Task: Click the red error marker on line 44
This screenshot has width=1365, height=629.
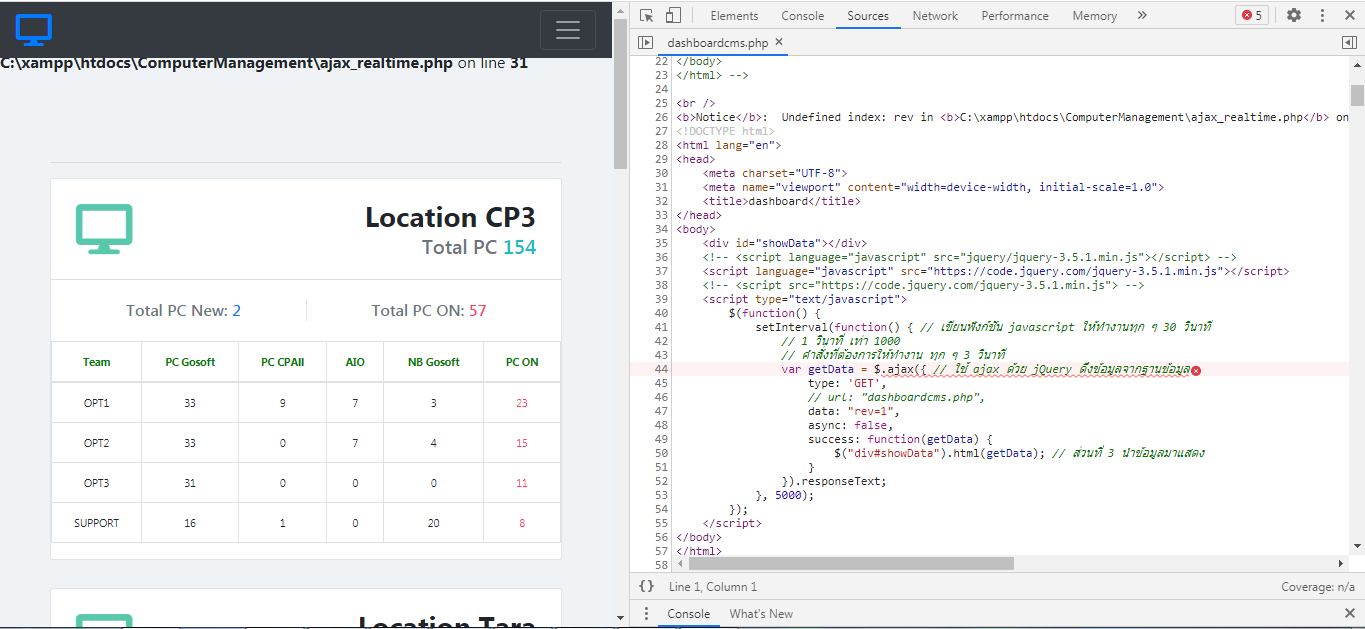Action: coord(1196,370)
